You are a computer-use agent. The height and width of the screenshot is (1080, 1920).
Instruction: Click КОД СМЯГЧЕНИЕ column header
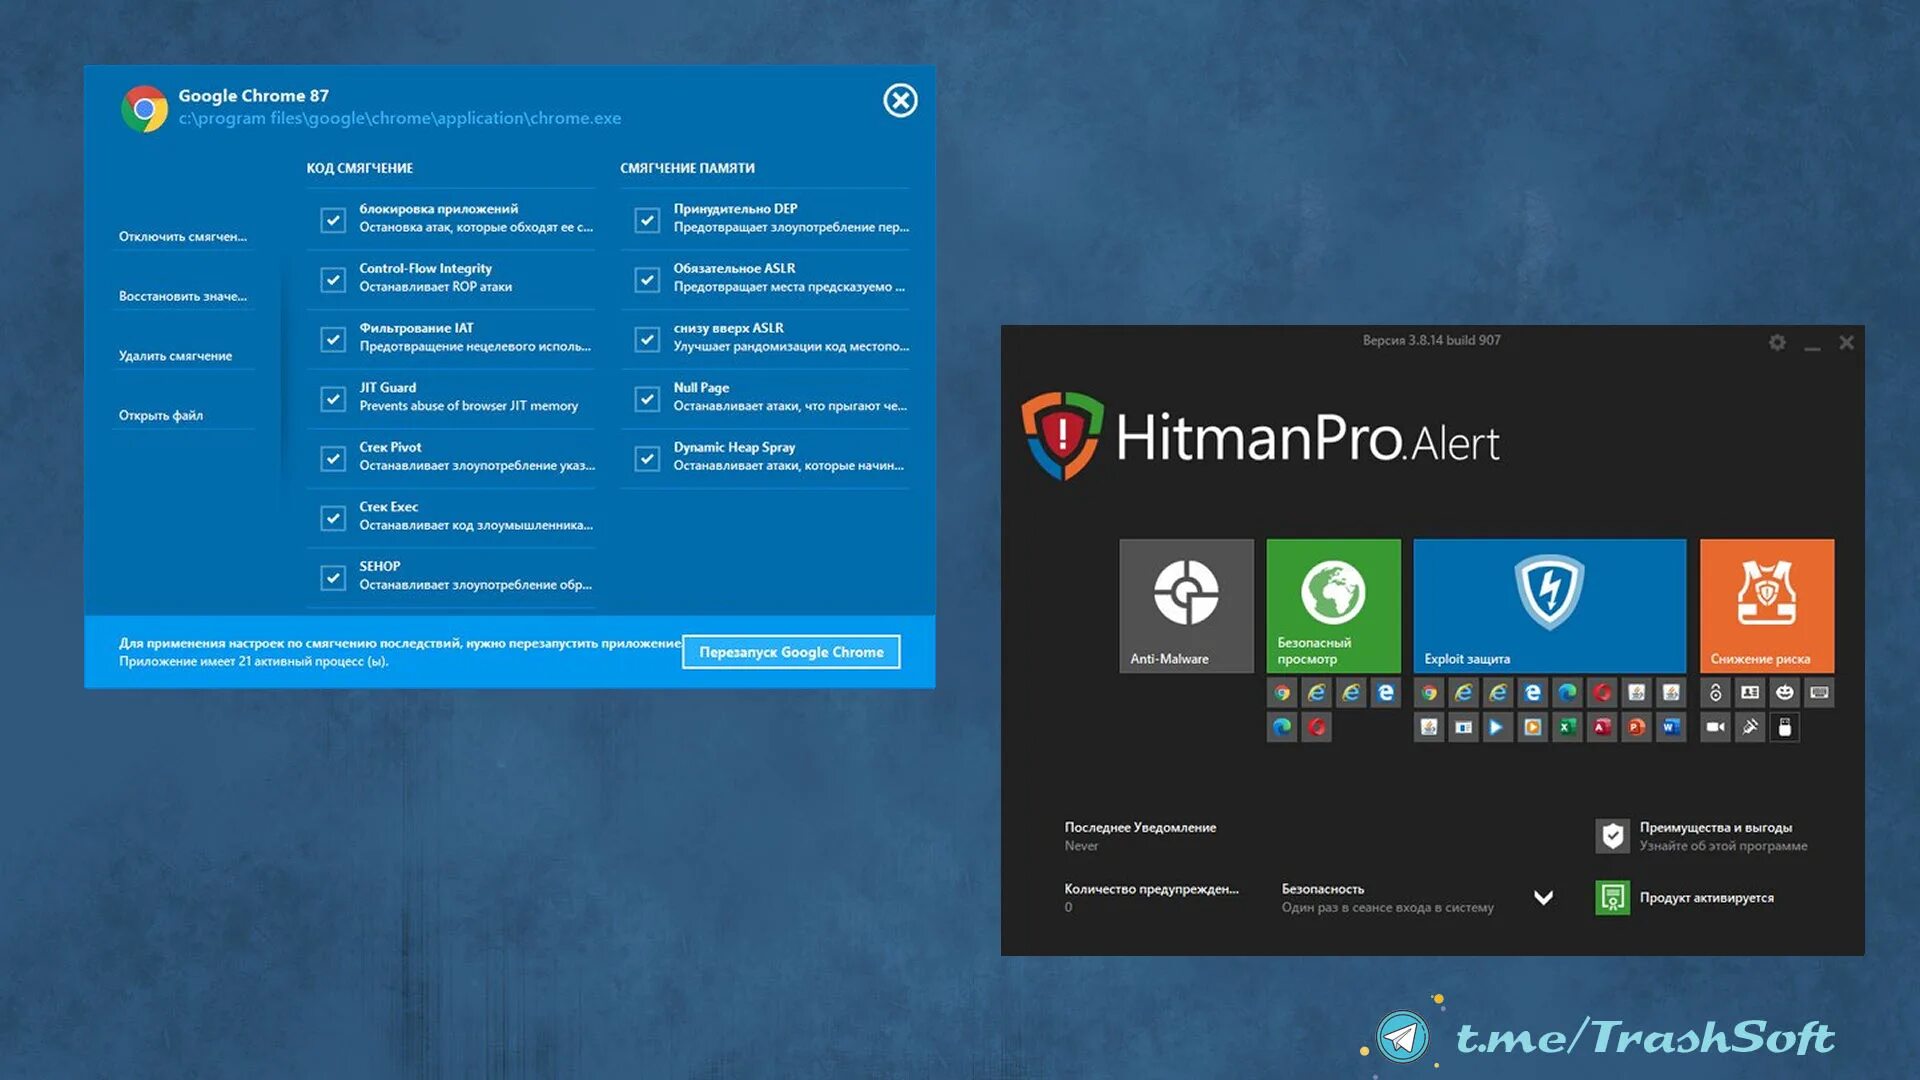(x=359, y=168)
